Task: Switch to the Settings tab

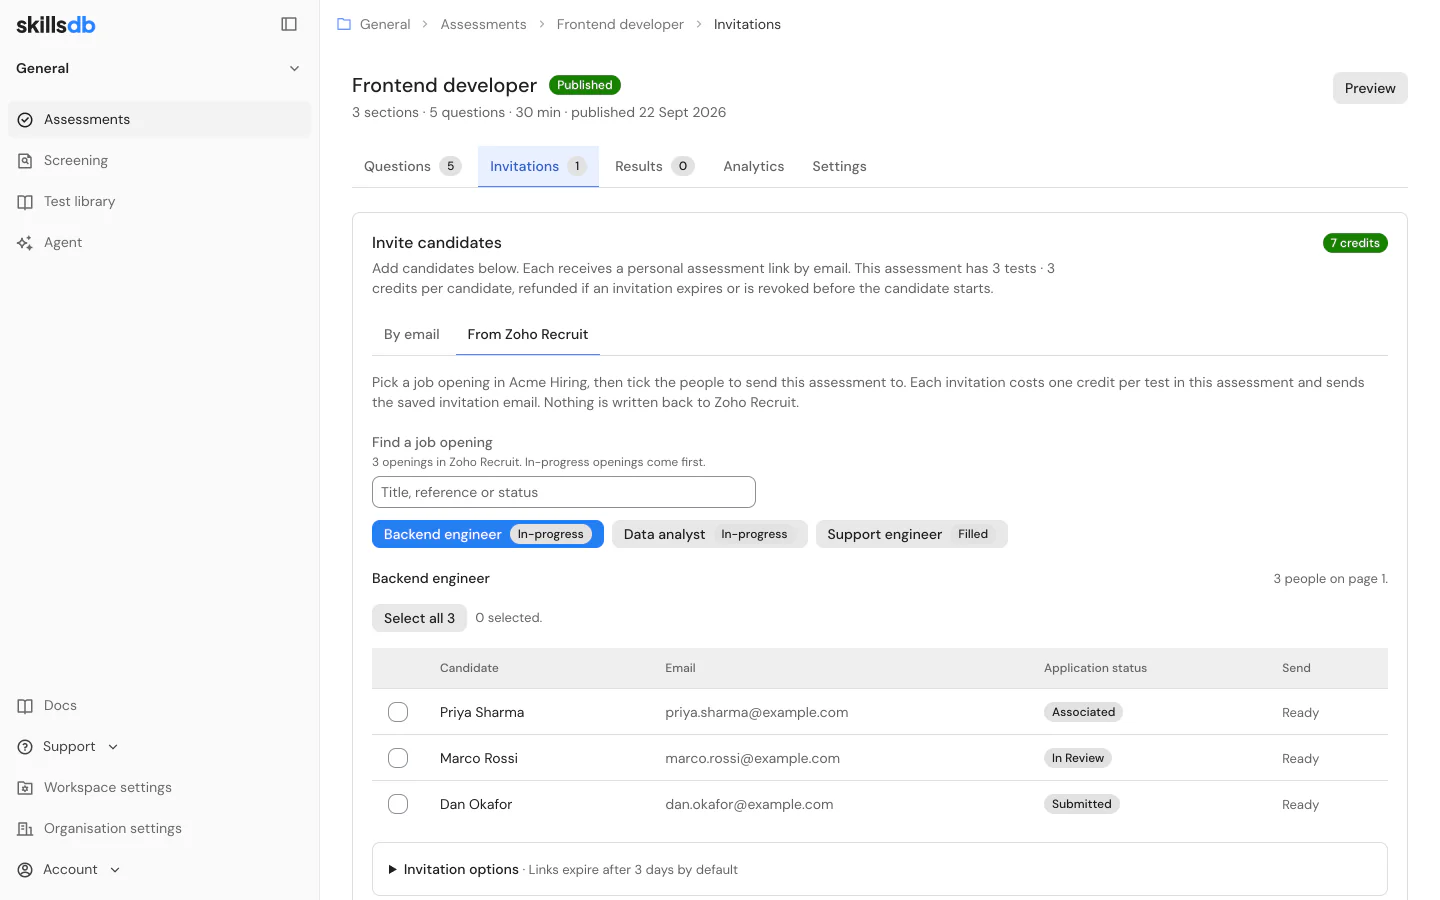Action: 839,166
